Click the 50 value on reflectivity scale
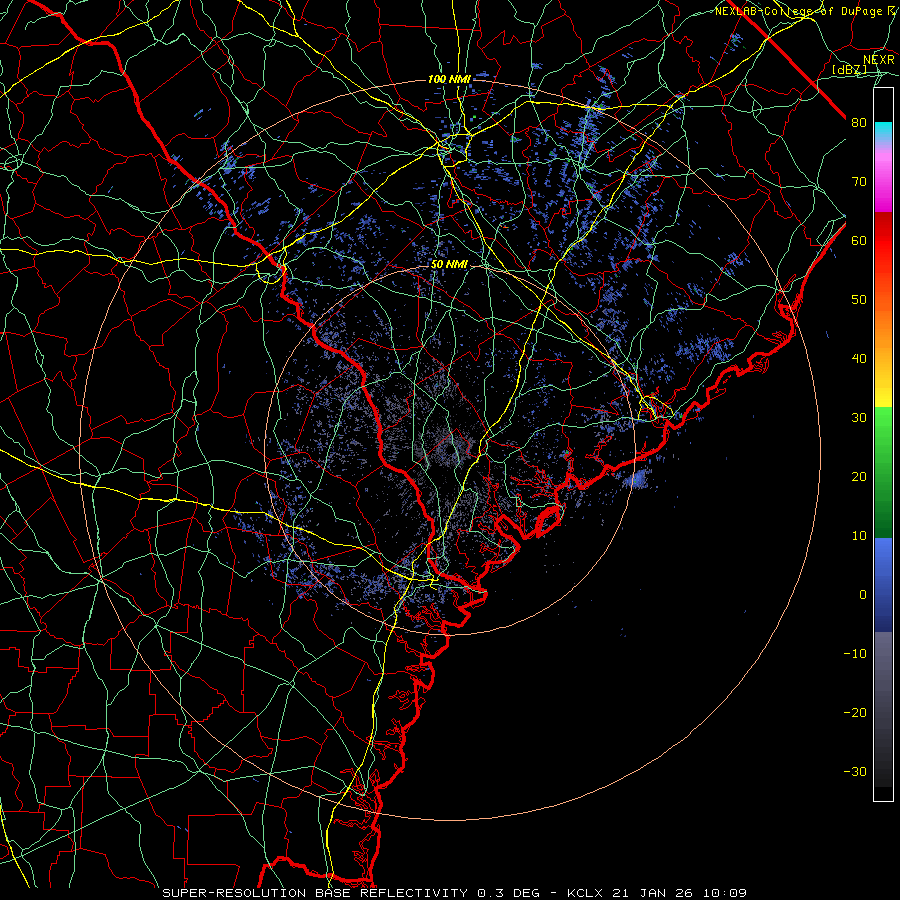The width and height of the screenshot is (900, 900). click(x=859, y=300)
